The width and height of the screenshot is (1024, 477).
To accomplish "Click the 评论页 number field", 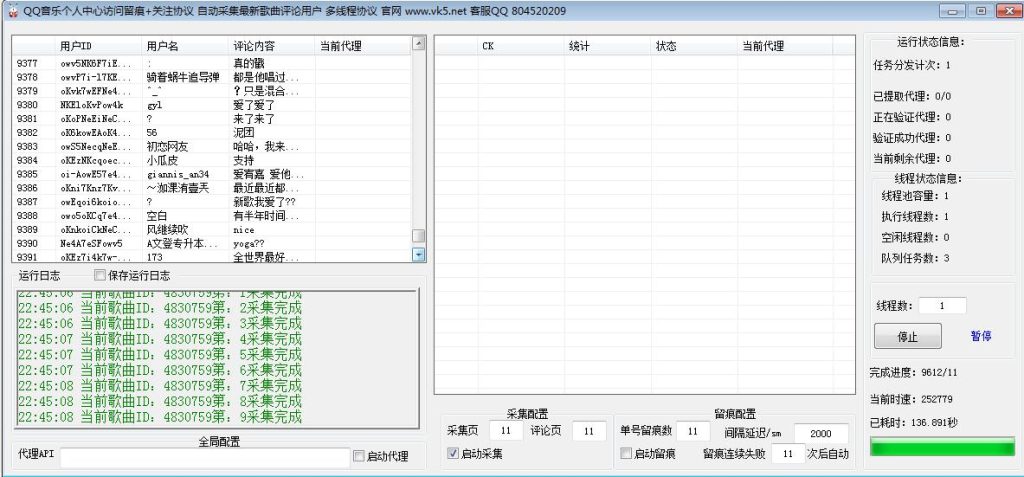I will pos(589,431).
